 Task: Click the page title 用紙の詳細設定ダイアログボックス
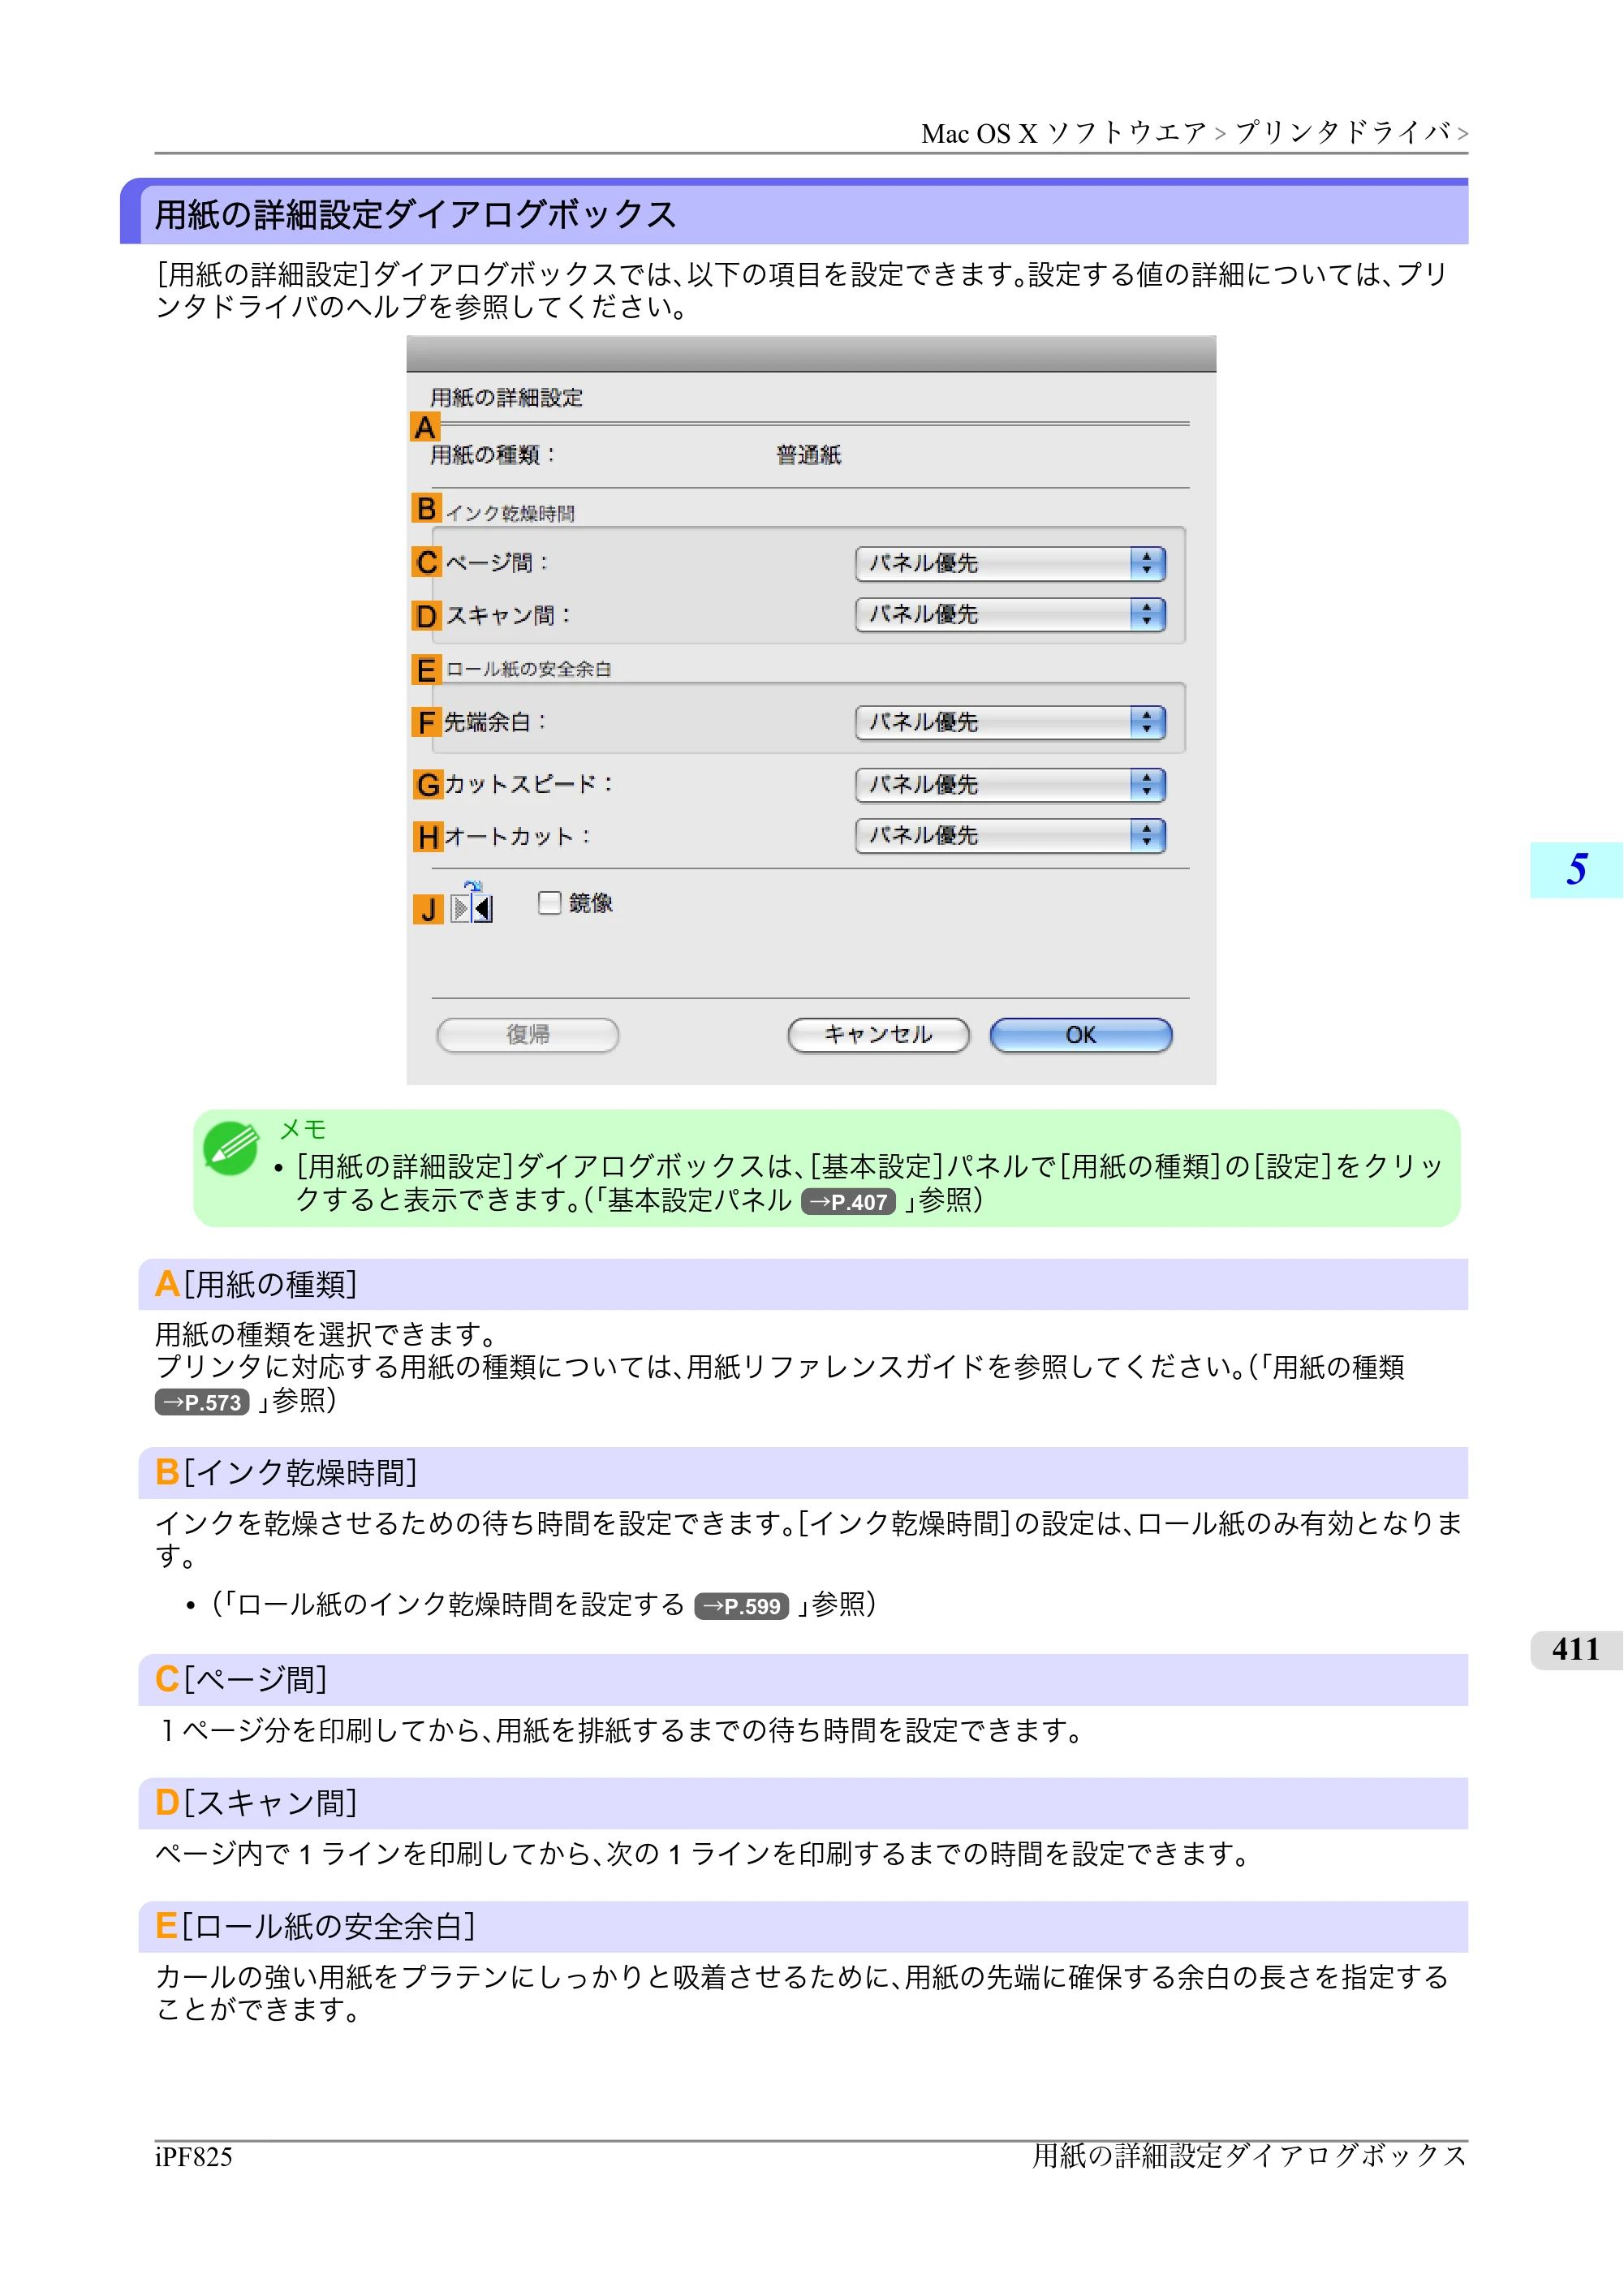(x=416, y=215)
